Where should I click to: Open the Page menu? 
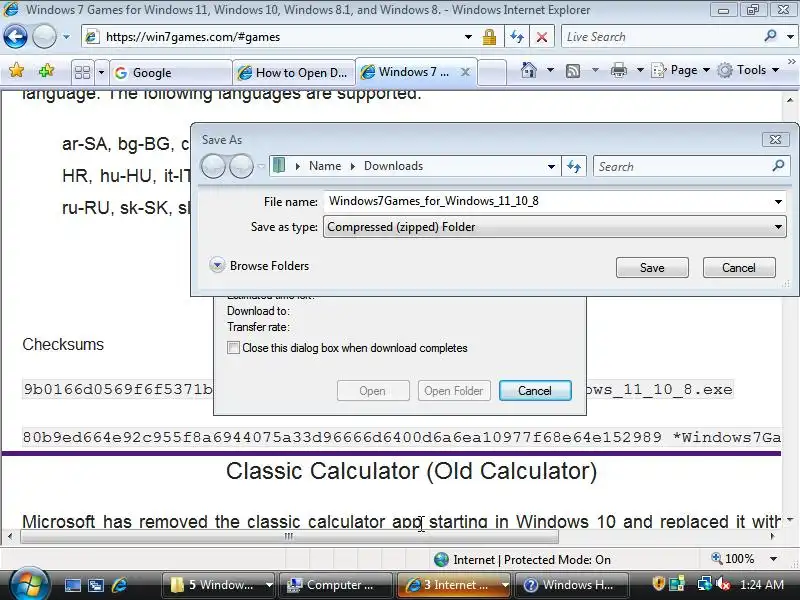tap(681, 70)
